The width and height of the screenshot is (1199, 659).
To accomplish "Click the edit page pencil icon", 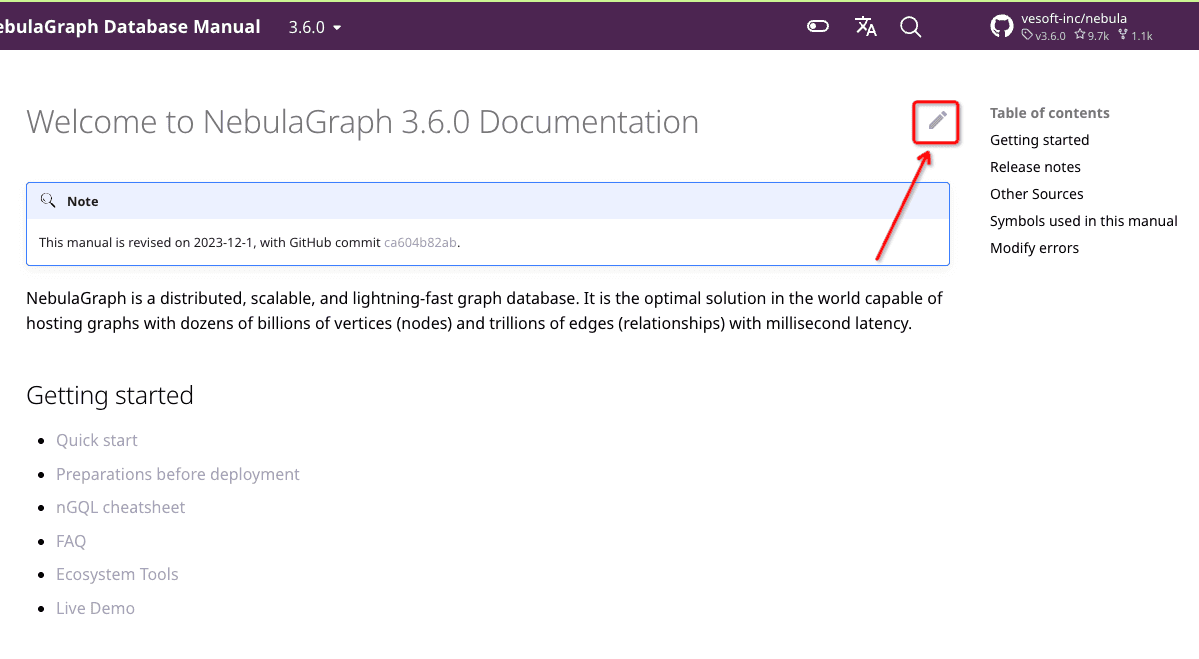I will tap(937, 121).
